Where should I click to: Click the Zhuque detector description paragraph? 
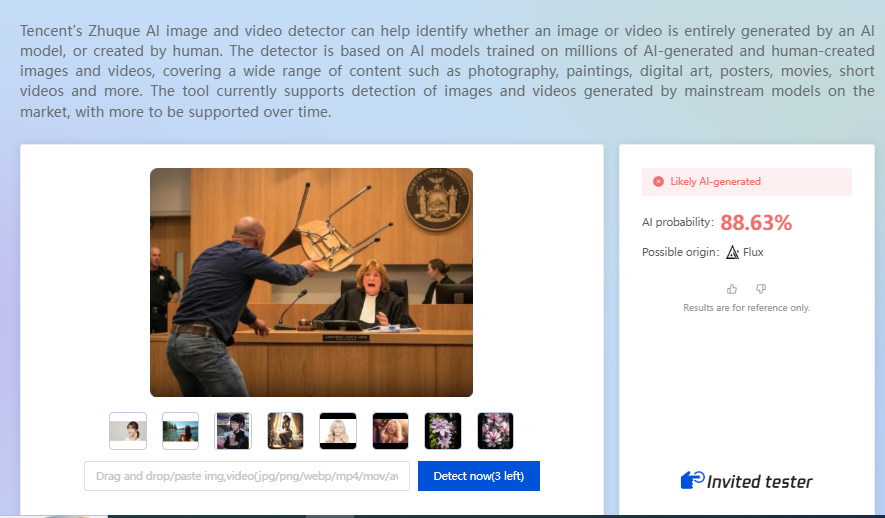pos(447,71)
